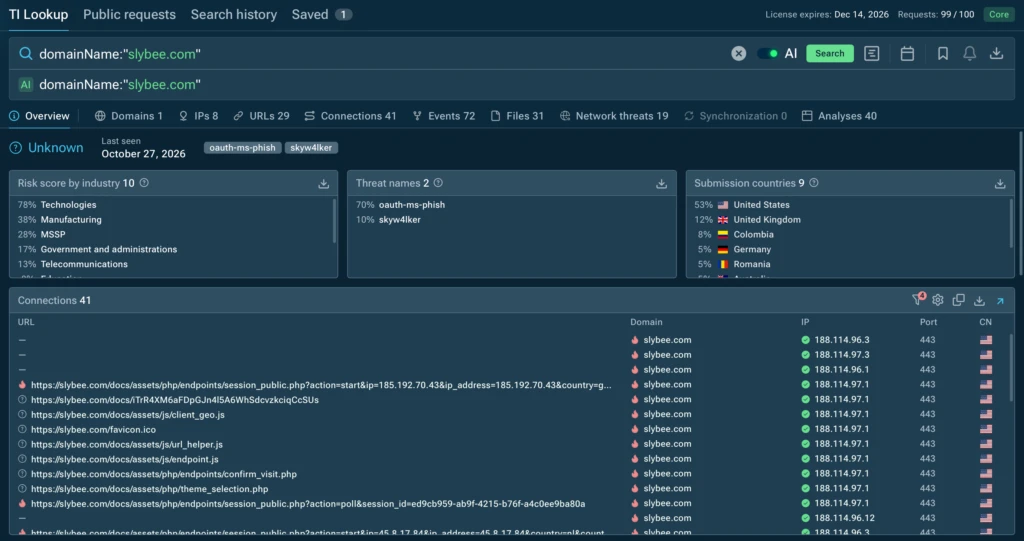Switch to the Public requests tab
This screenshot has width=1024, height=541.
[x=129, y=14]
